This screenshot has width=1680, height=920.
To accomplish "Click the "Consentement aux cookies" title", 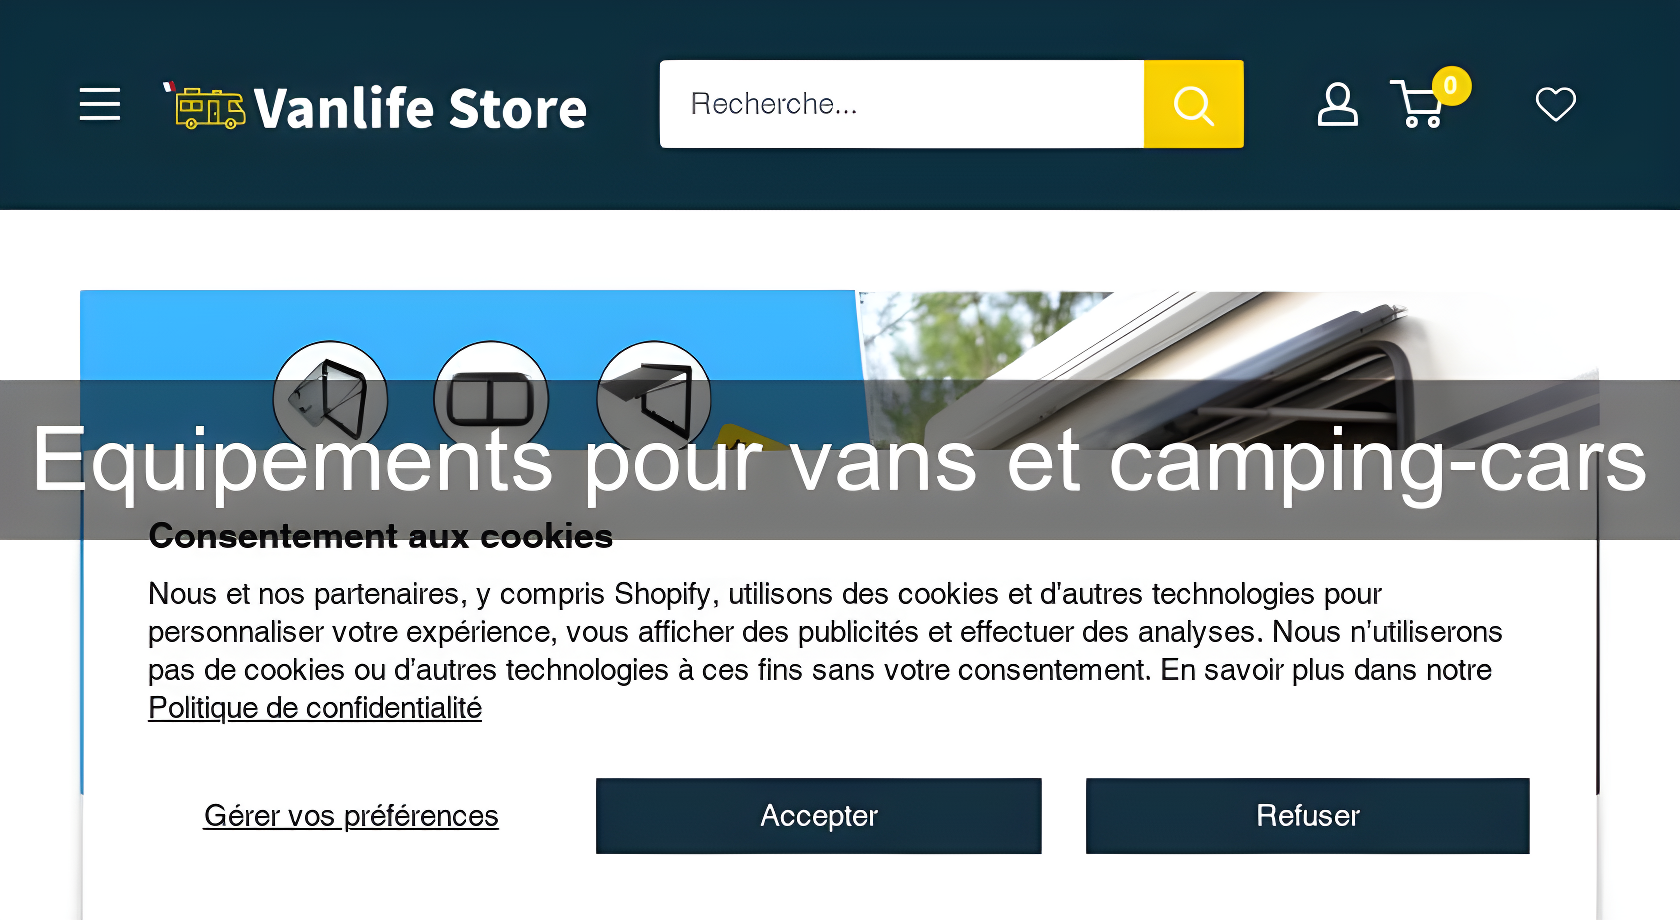I will point(380,538).
